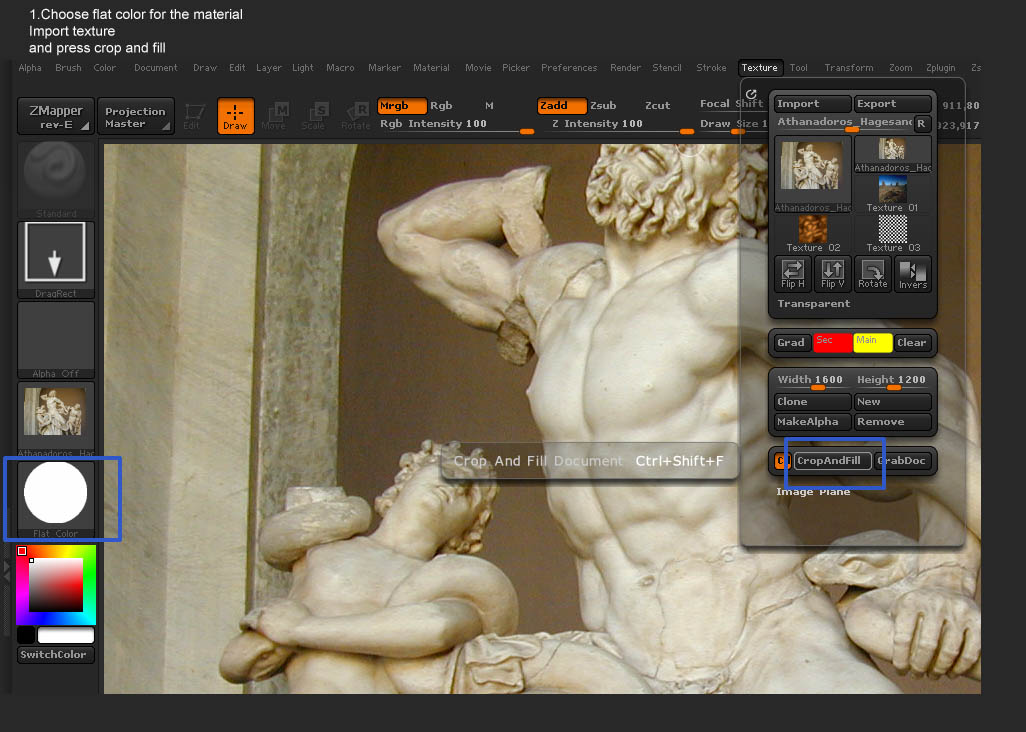
Task: Open the Zplugin menu
Action: pos(941,68)
